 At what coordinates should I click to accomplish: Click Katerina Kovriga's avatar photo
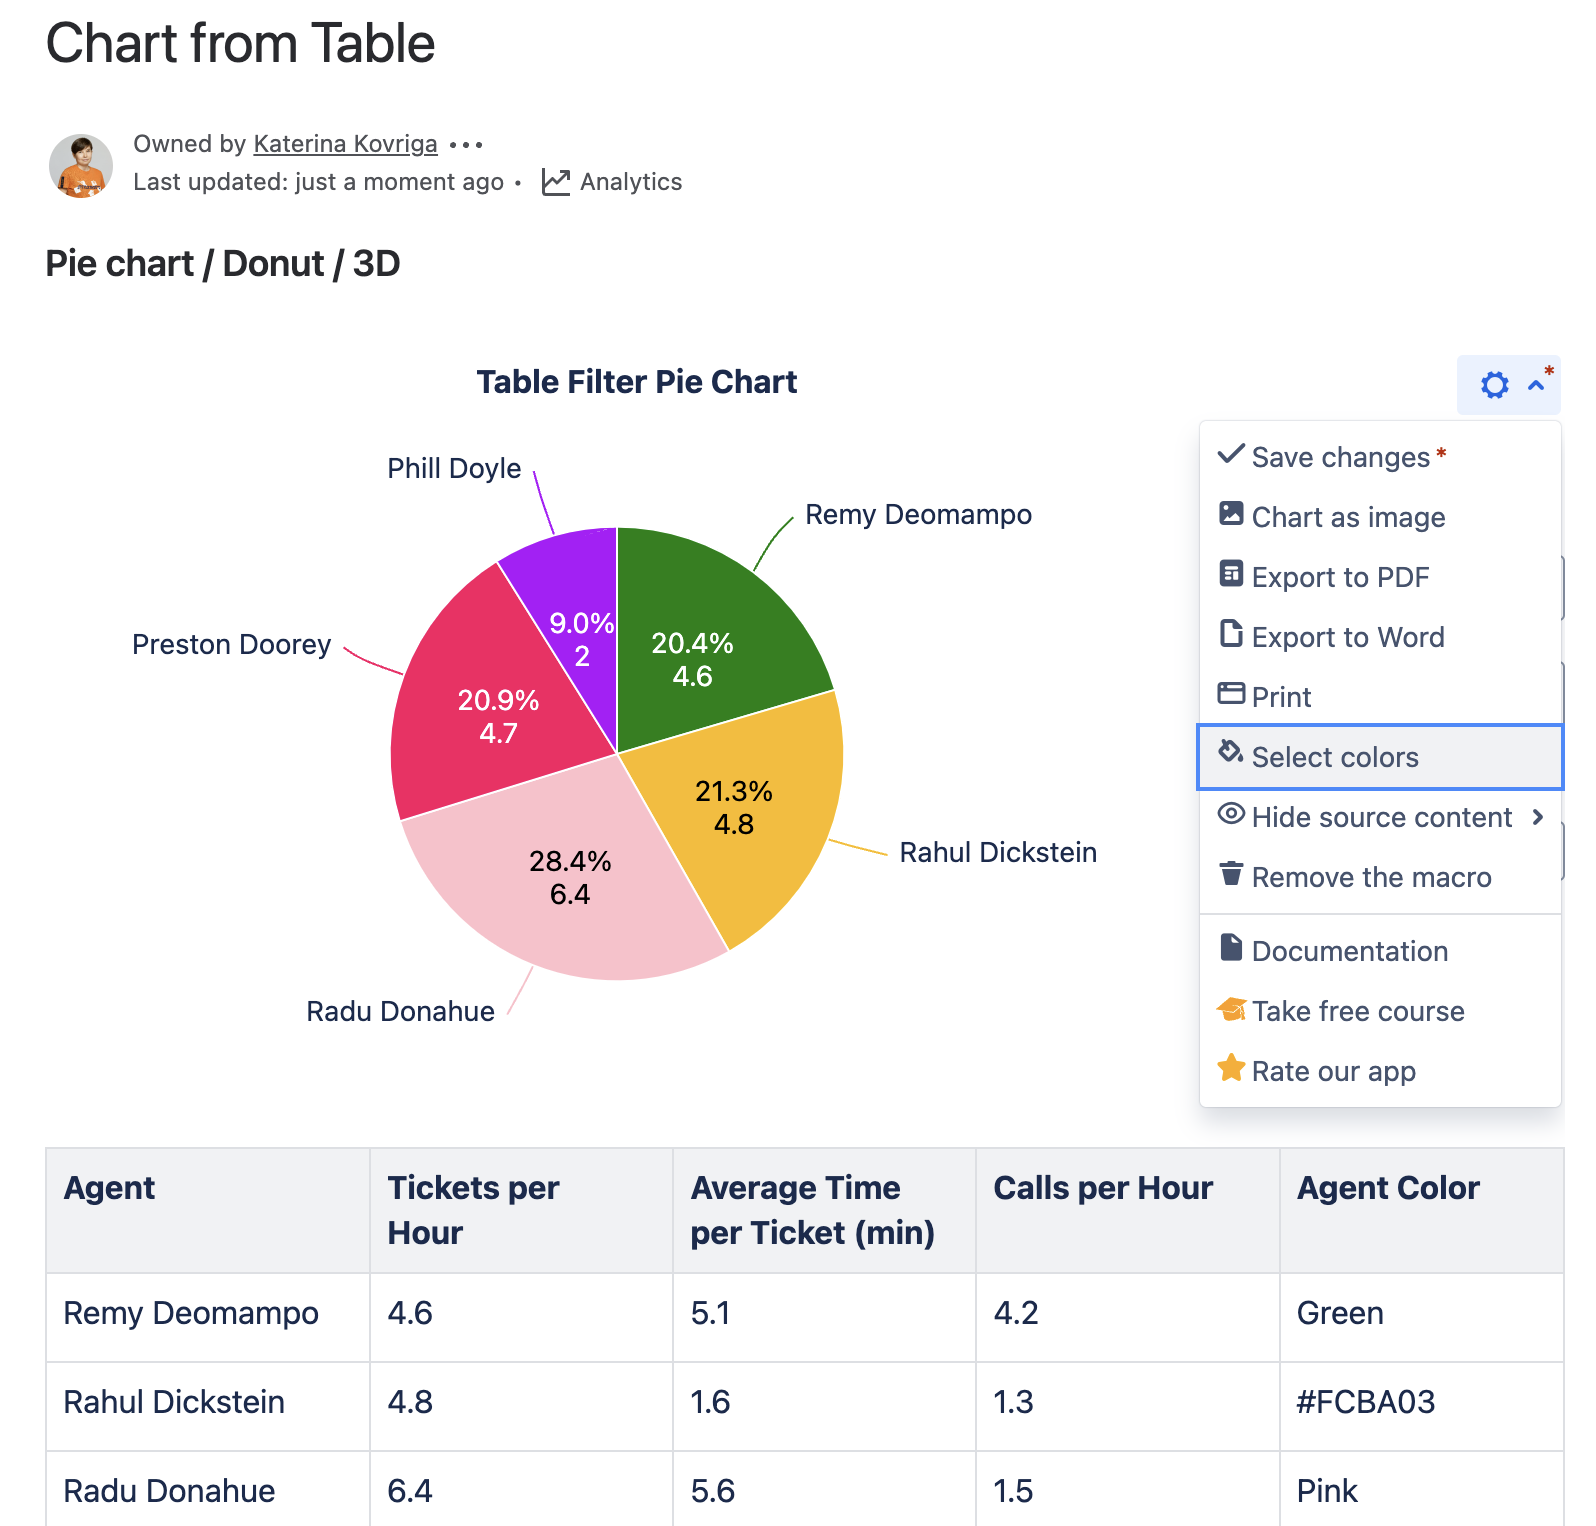coord(81,166)
